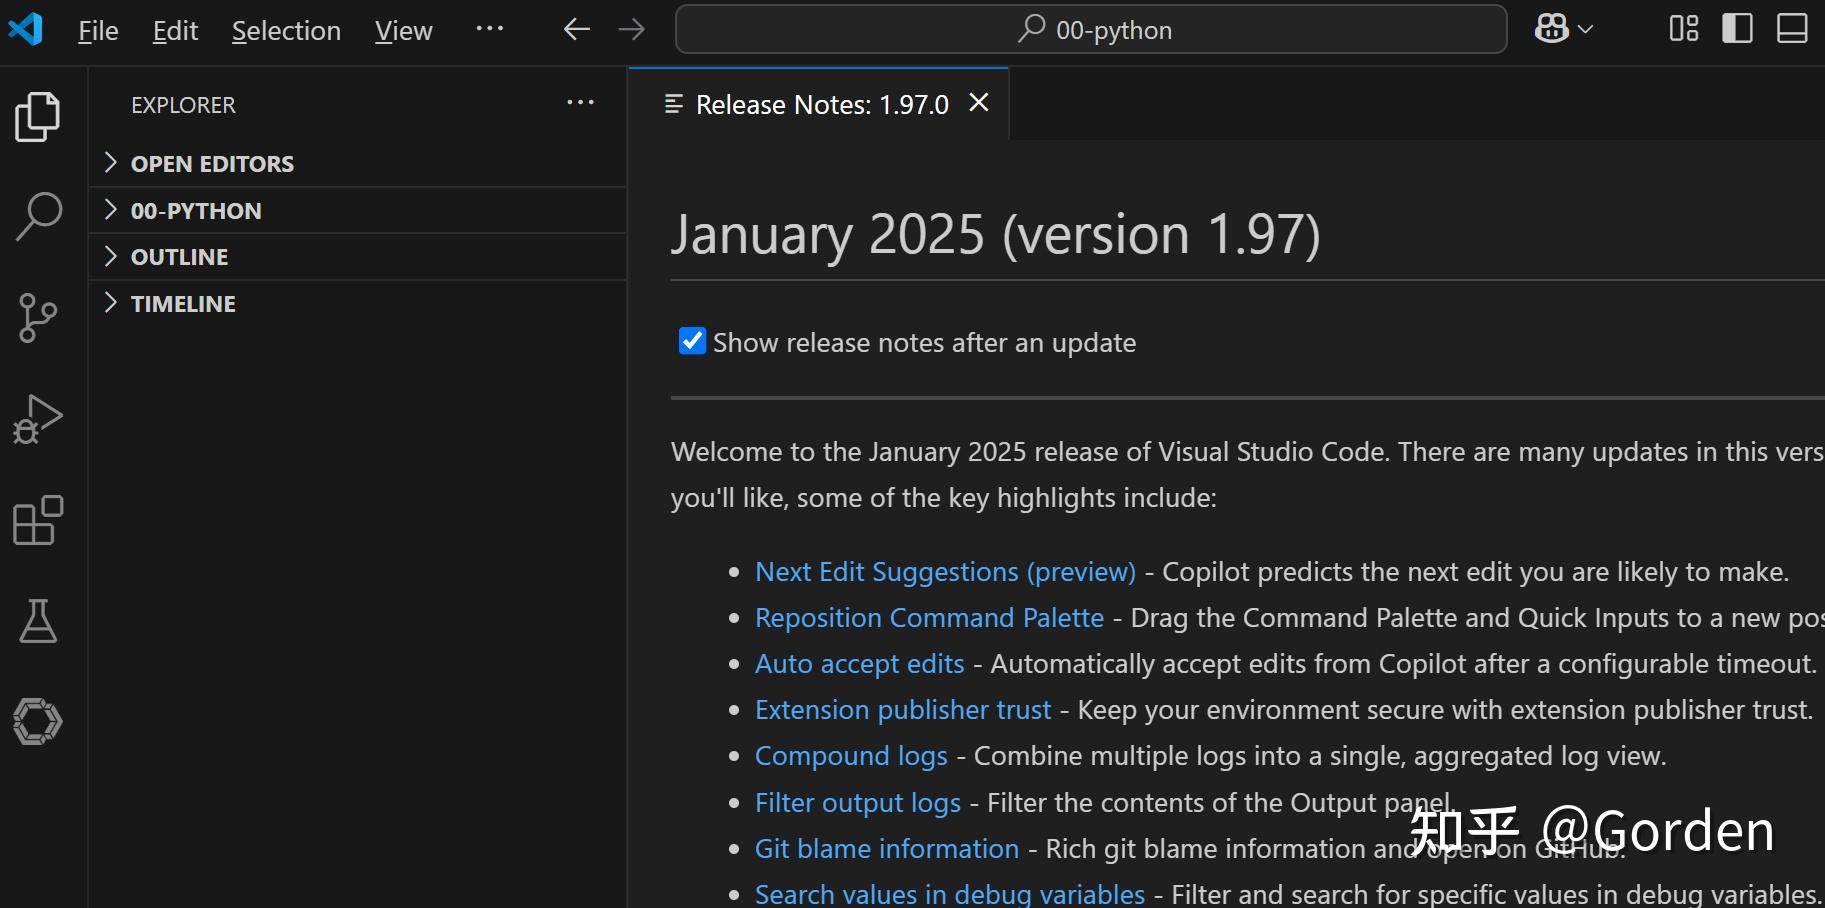Open the Run and Debug view
Viewport: 1825px width, 908px height.
pos(38,419)
